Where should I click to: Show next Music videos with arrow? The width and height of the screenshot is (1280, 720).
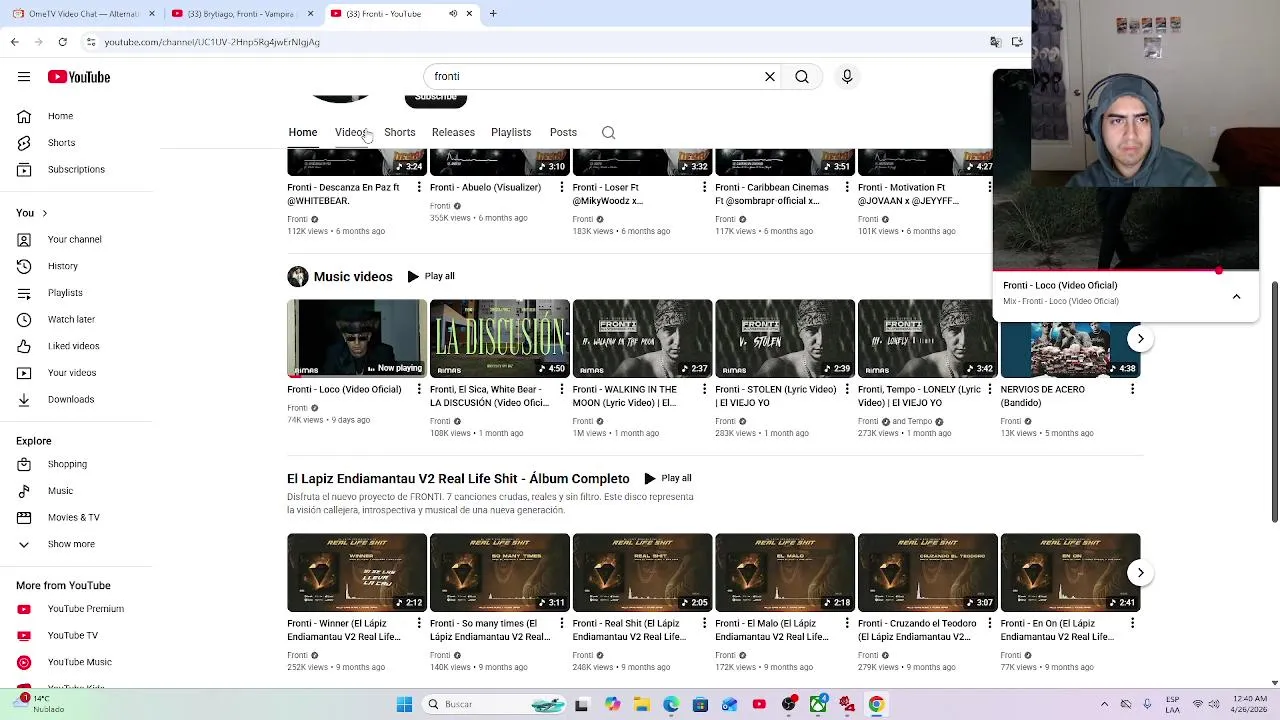tap(1140, 339)
